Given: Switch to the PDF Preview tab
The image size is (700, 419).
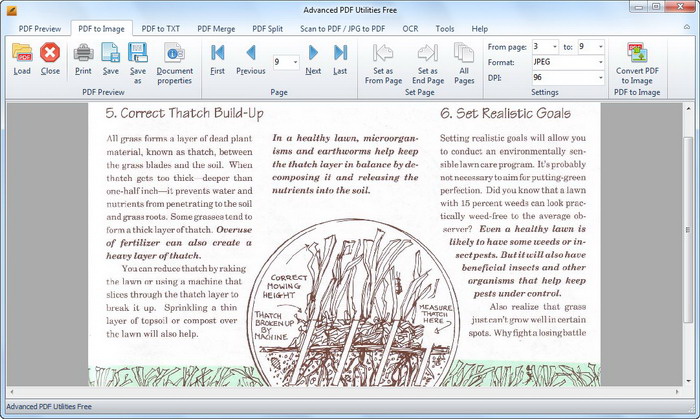Looking at the screenshot, I should coord(40,29).
